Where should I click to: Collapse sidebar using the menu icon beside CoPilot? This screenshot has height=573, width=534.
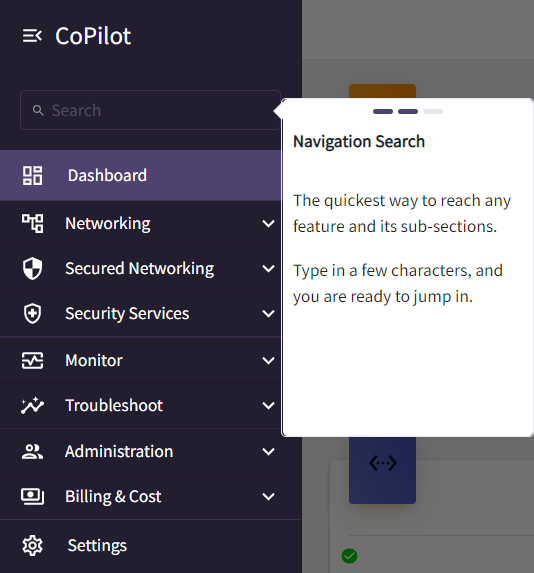(x=32, y=36)
